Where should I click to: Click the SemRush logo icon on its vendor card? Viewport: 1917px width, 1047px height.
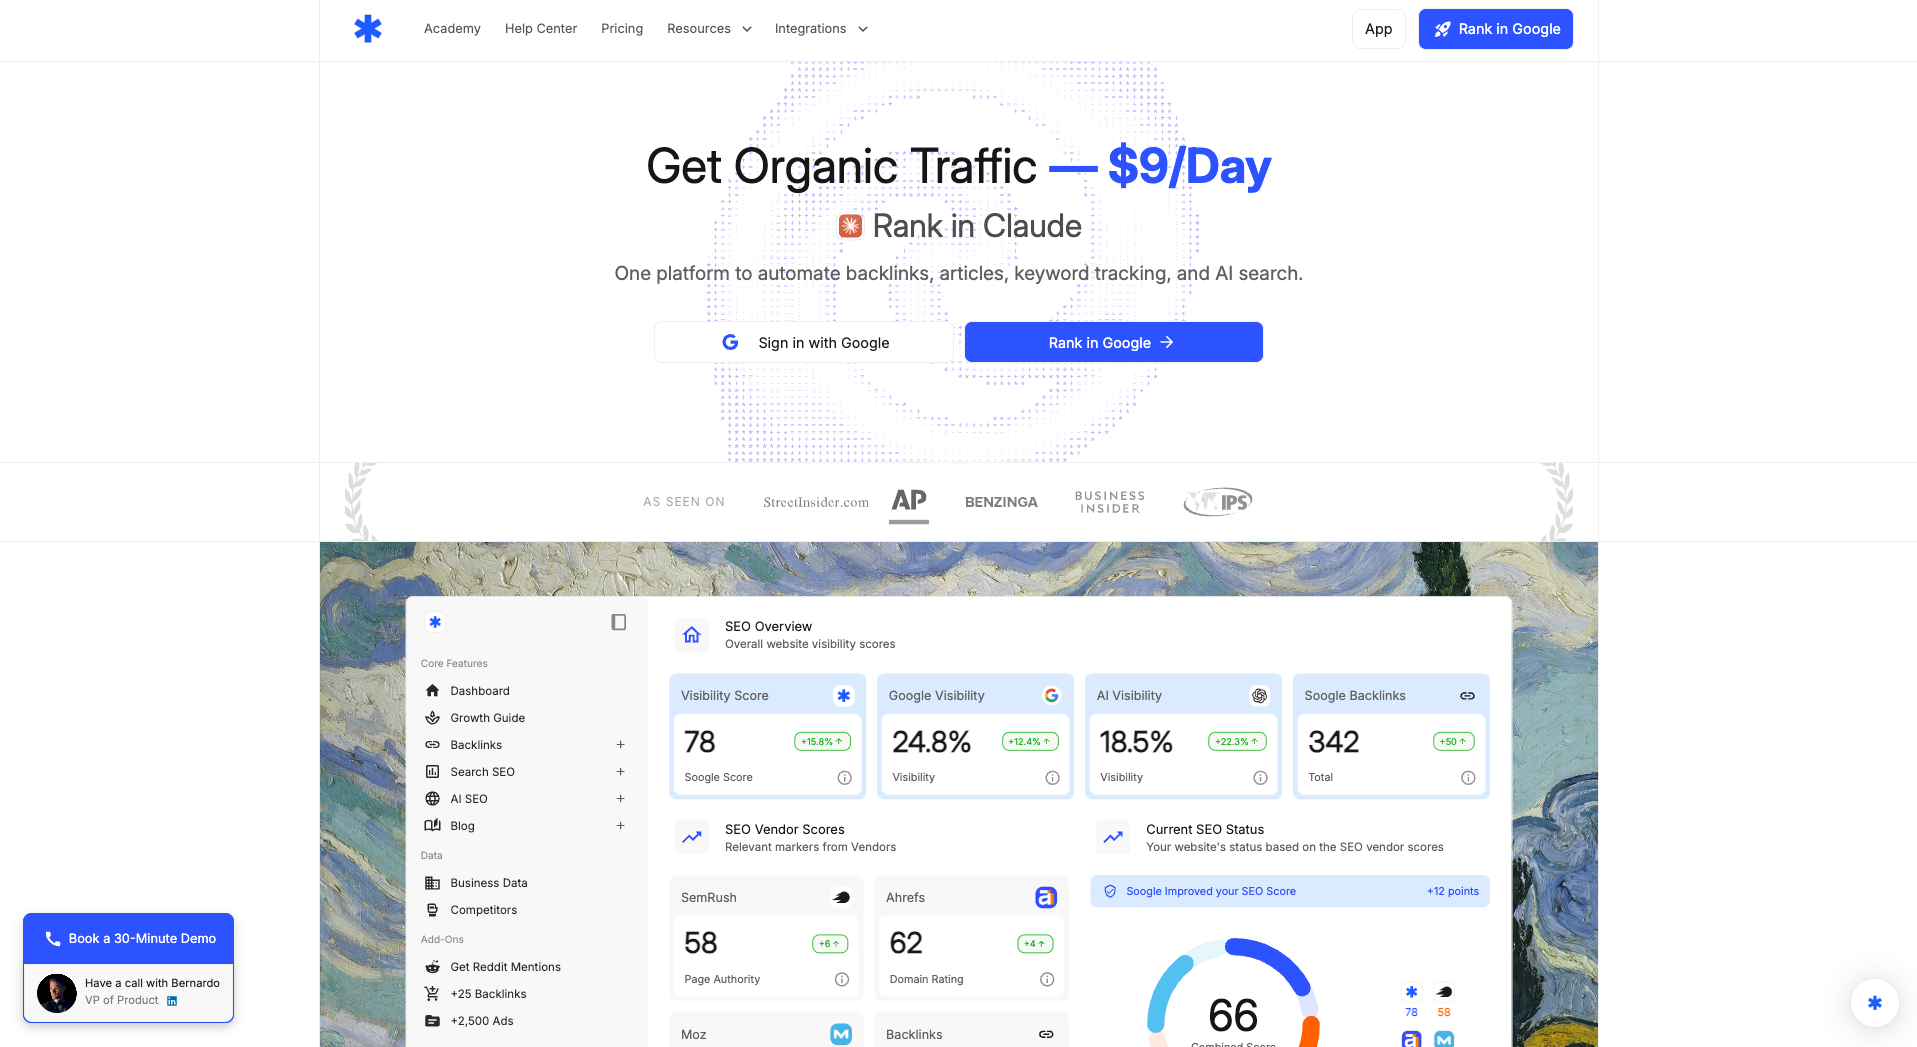click(840, 897)
